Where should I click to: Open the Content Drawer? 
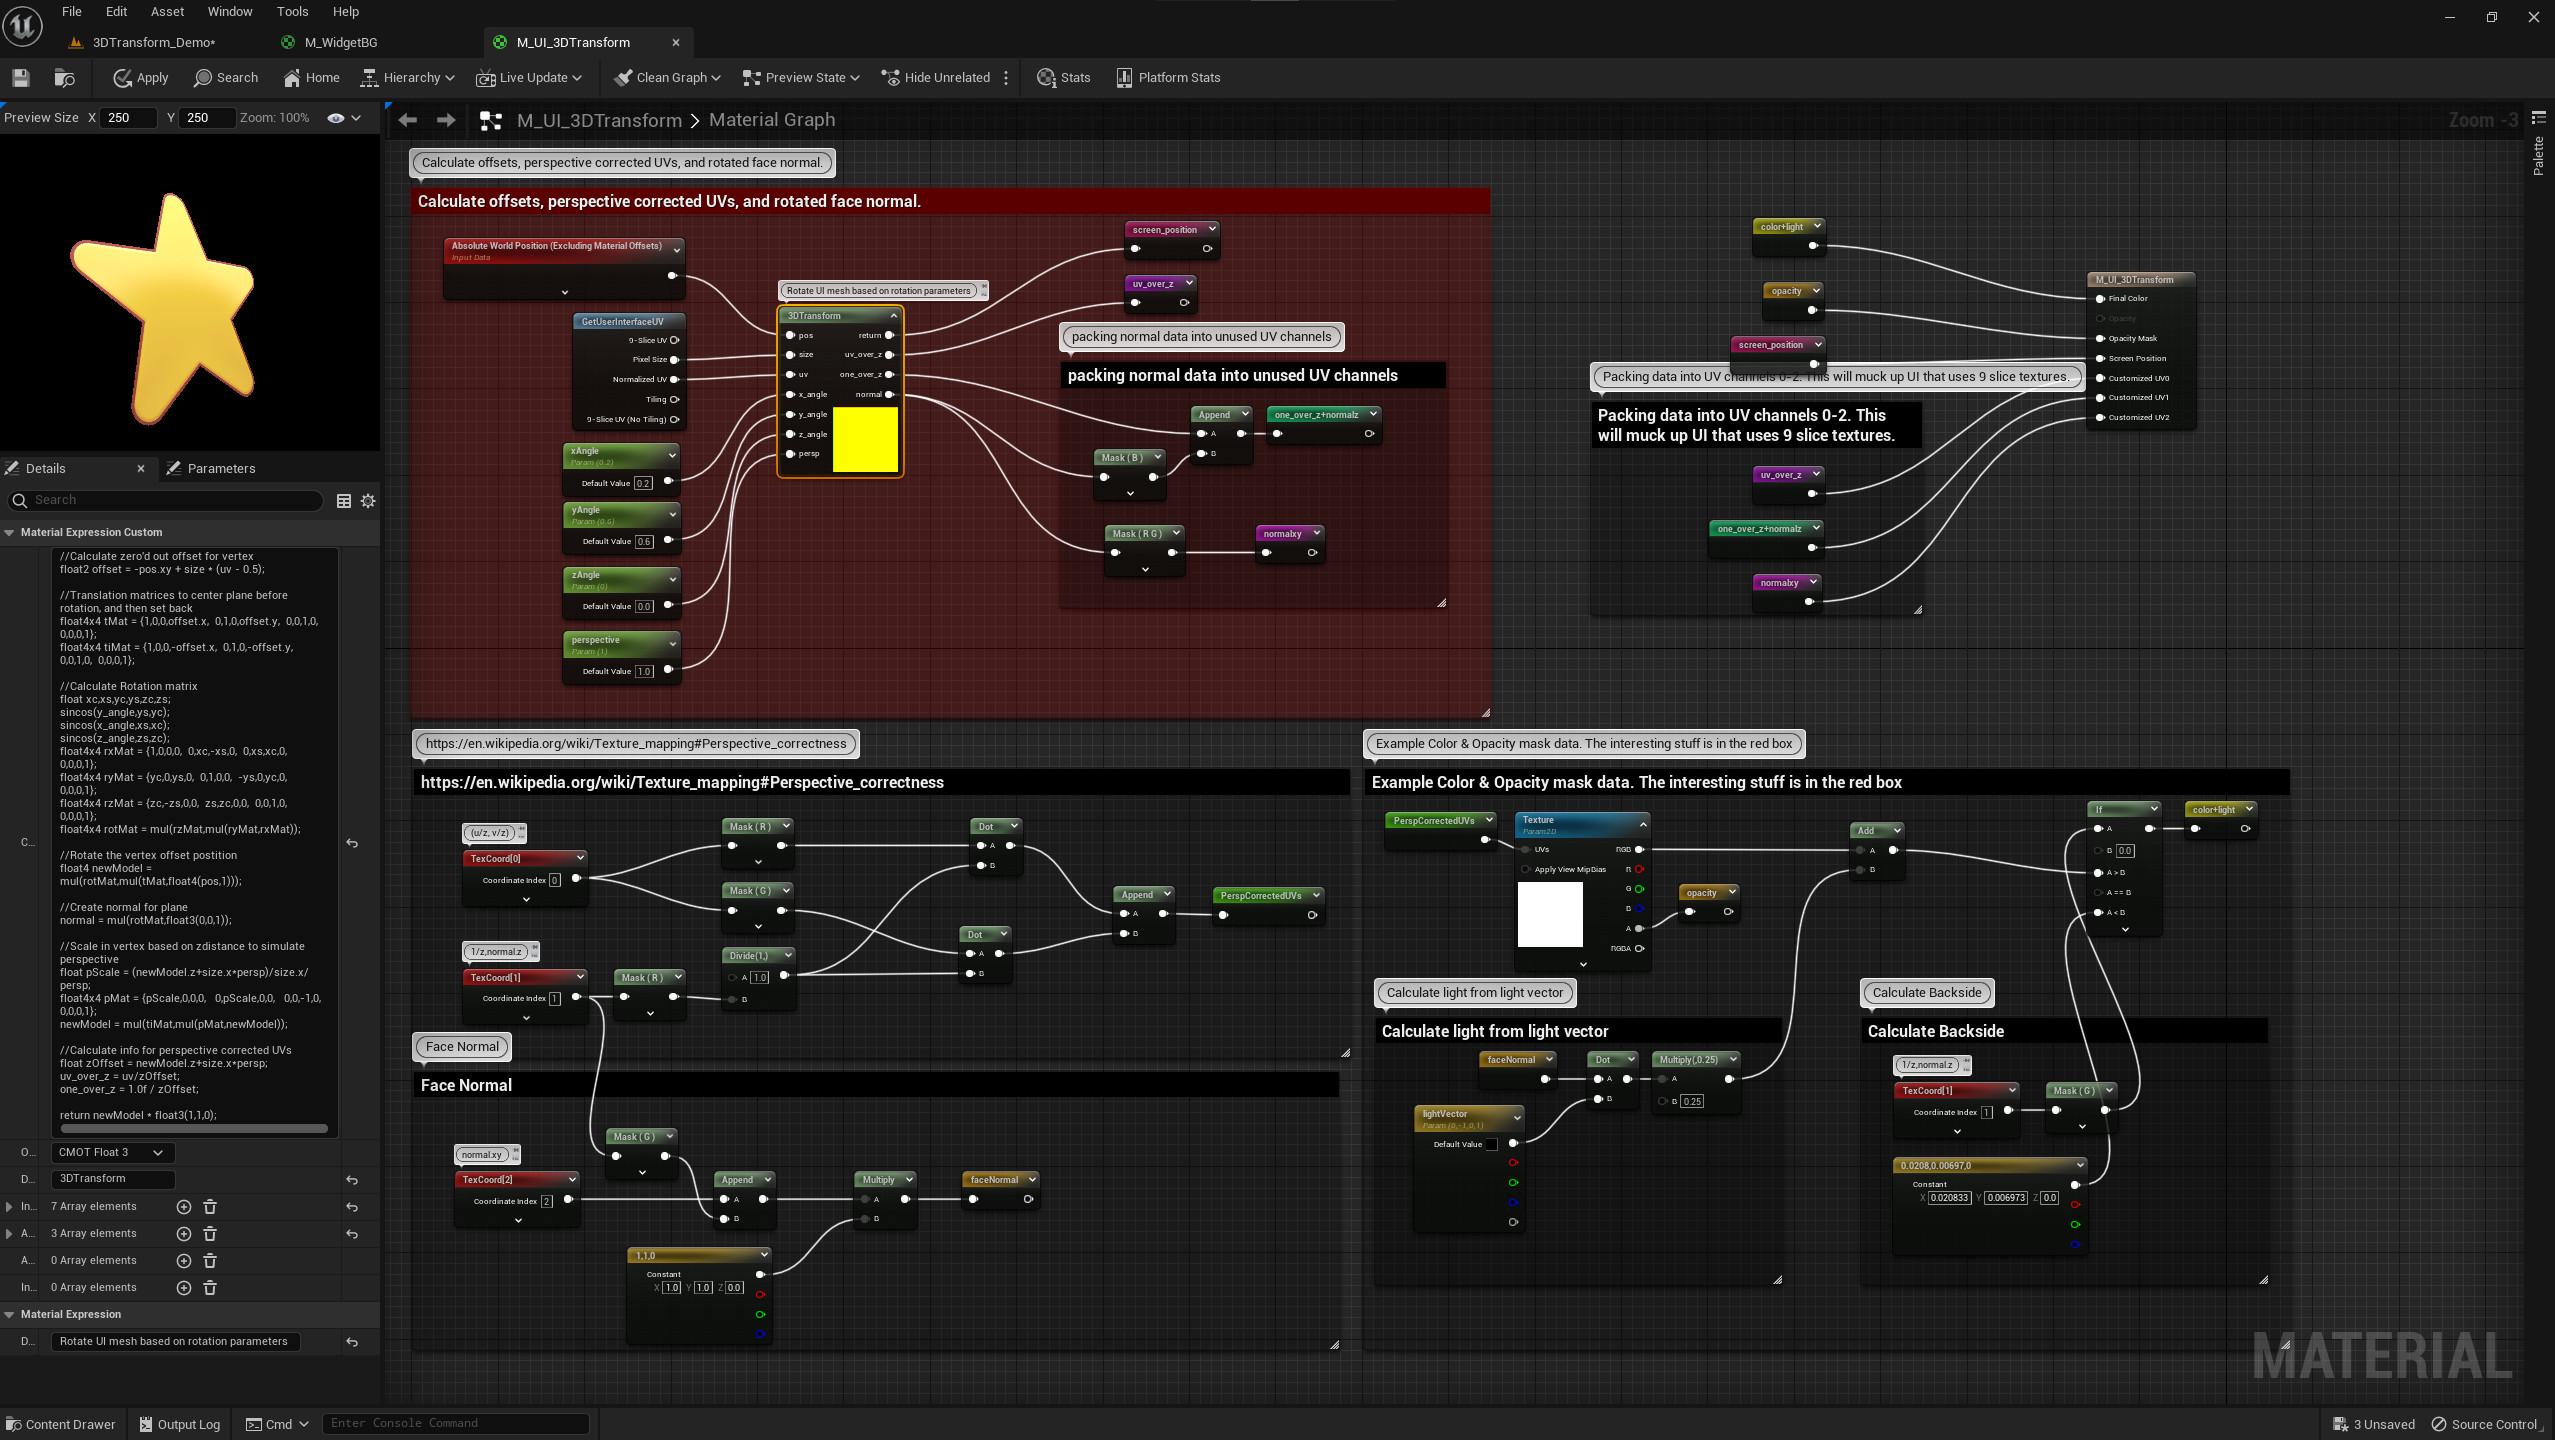(60, 1423)
